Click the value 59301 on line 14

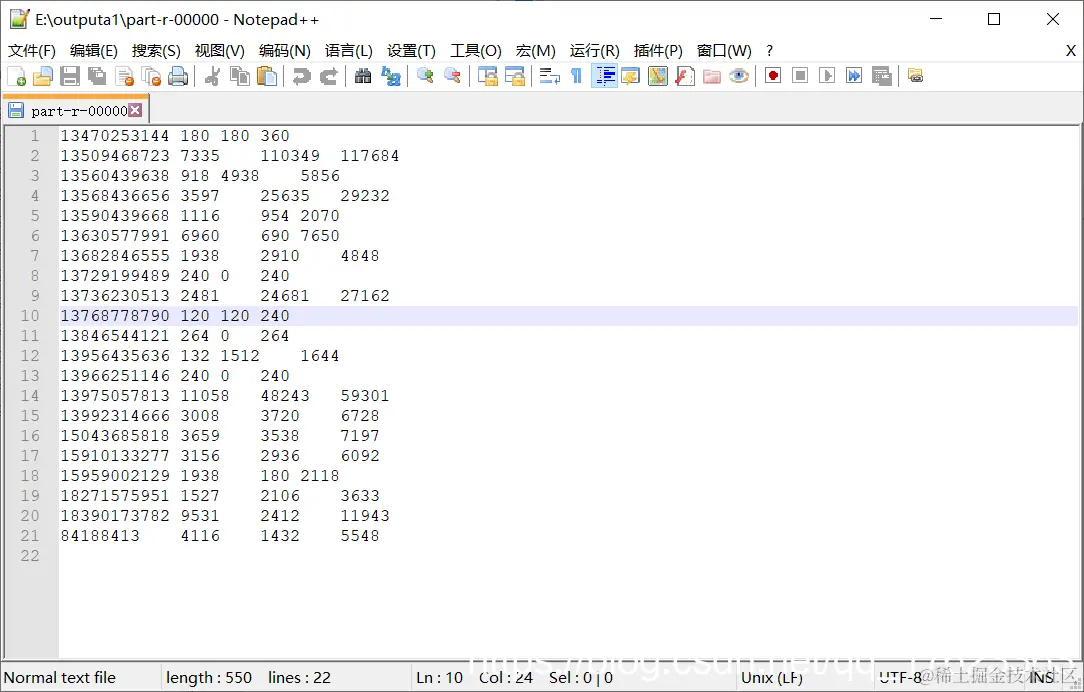[364, 395]
